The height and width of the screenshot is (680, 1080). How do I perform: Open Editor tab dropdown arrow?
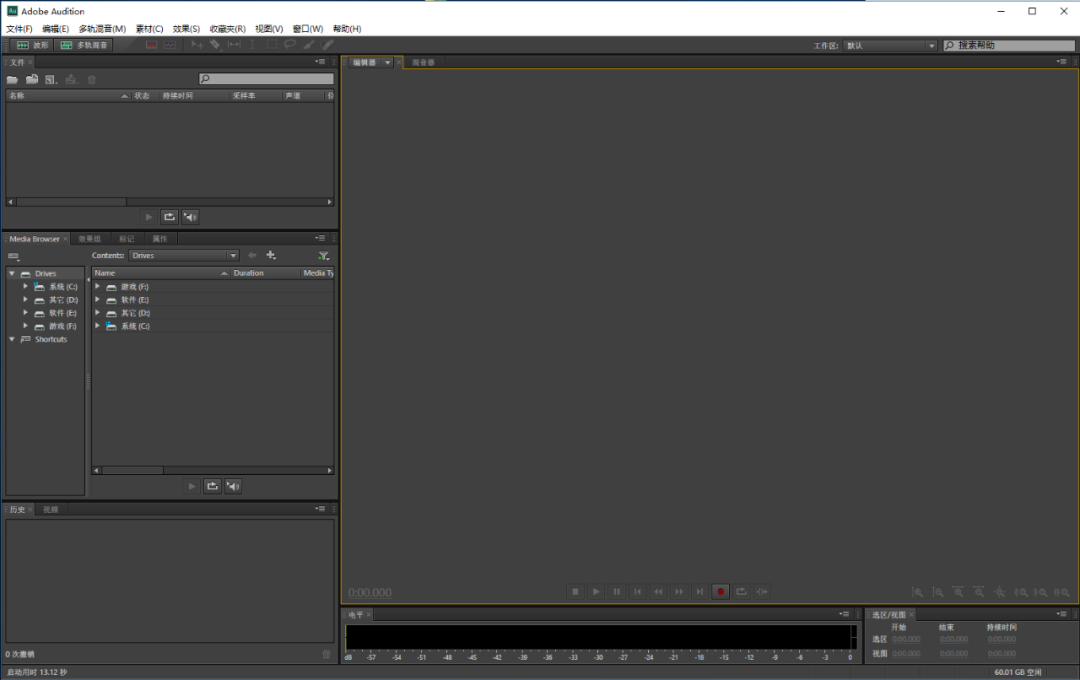tap(388, 63)
